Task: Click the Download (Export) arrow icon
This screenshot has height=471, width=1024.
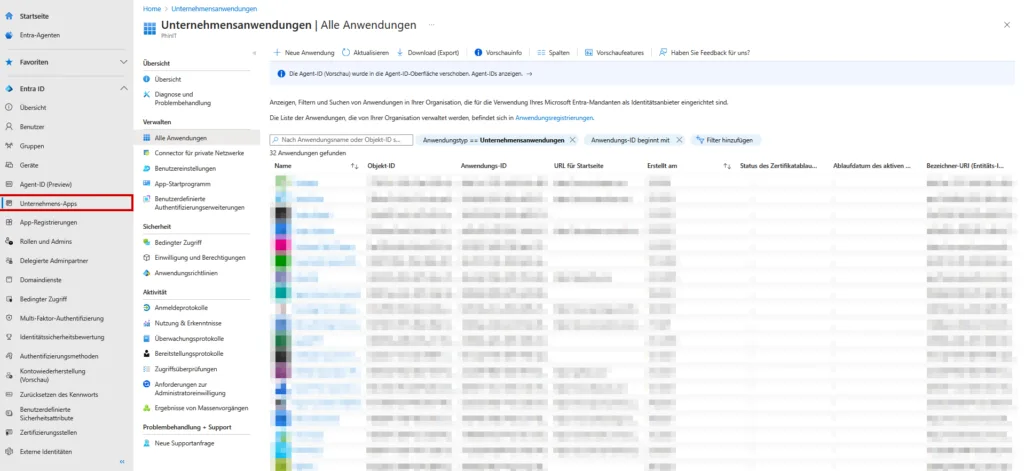Action: pos(401,52)
